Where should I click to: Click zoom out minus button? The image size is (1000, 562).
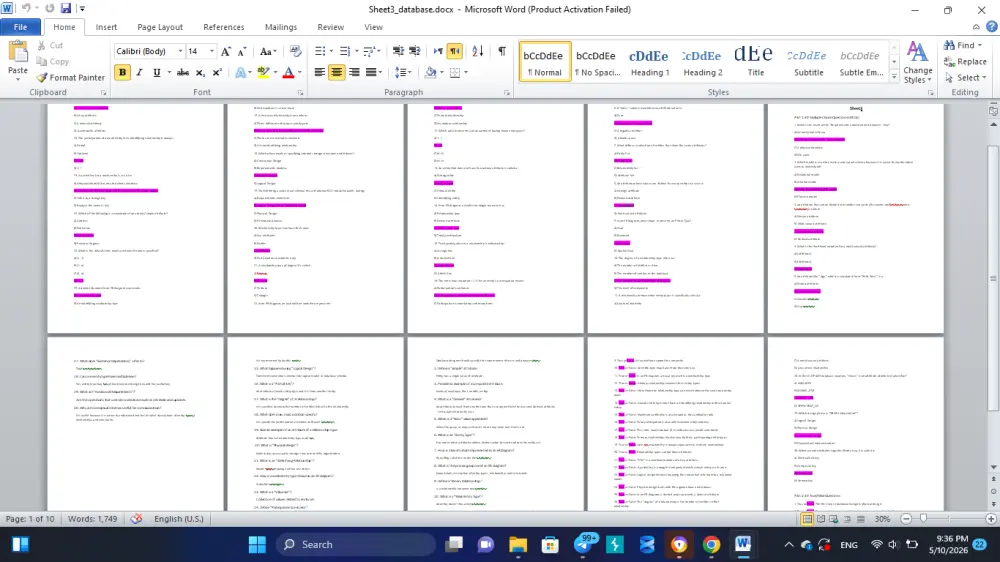906,519
